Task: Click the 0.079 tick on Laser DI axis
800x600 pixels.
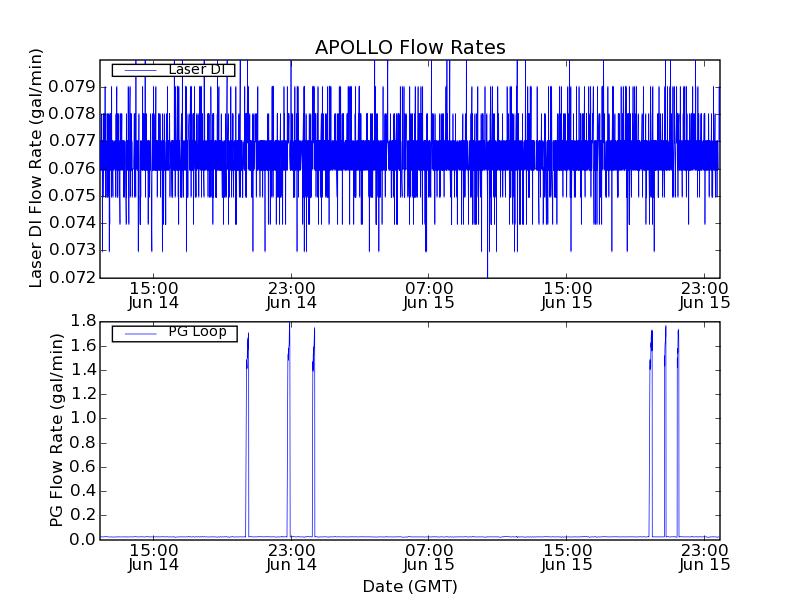Action: [x=72, y=87]
